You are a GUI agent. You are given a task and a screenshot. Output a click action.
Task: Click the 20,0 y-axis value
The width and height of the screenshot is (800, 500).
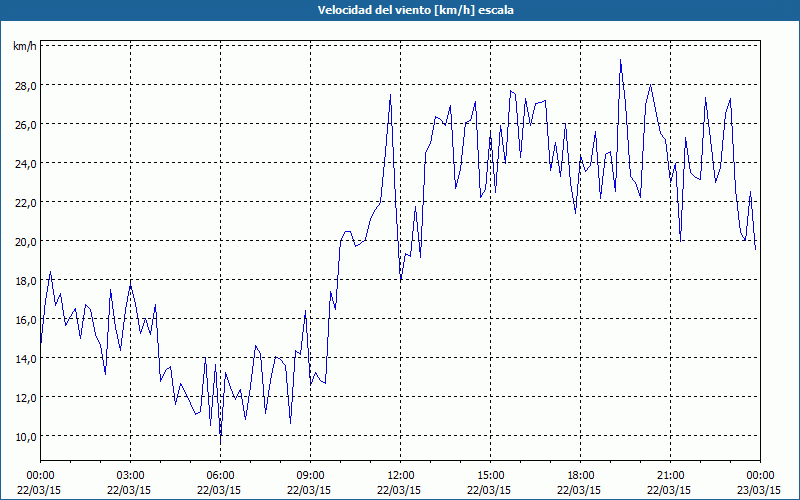25,241
